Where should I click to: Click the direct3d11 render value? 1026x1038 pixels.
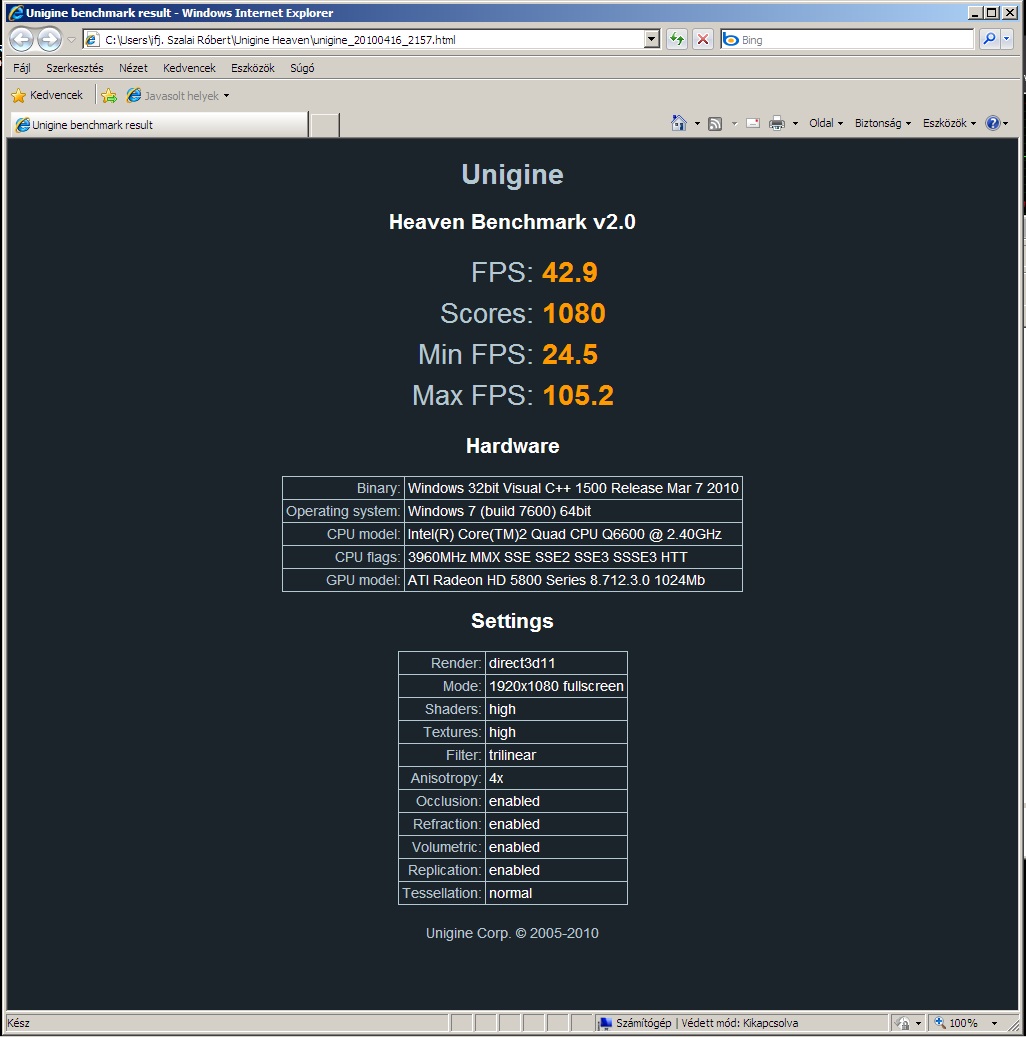click(556, 663)
